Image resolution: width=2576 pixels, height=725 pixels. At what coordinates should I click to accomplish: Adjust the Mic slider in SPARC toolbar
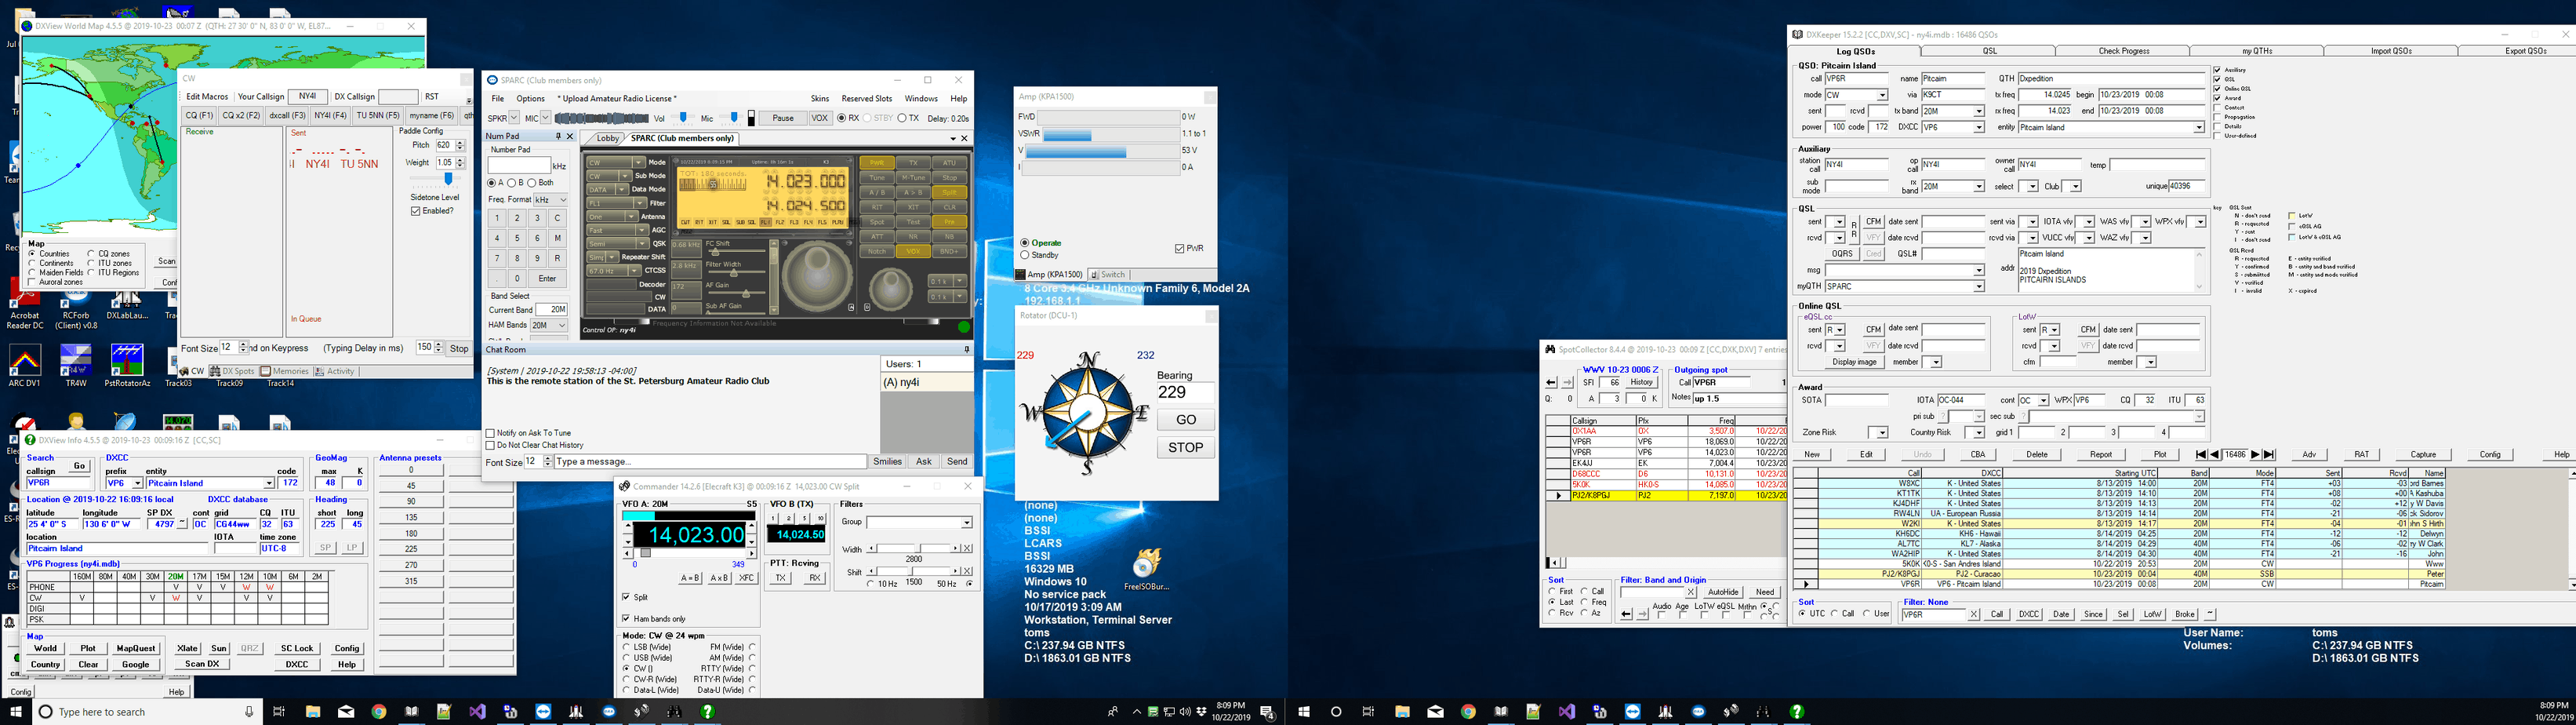click(x=733, y=118)
